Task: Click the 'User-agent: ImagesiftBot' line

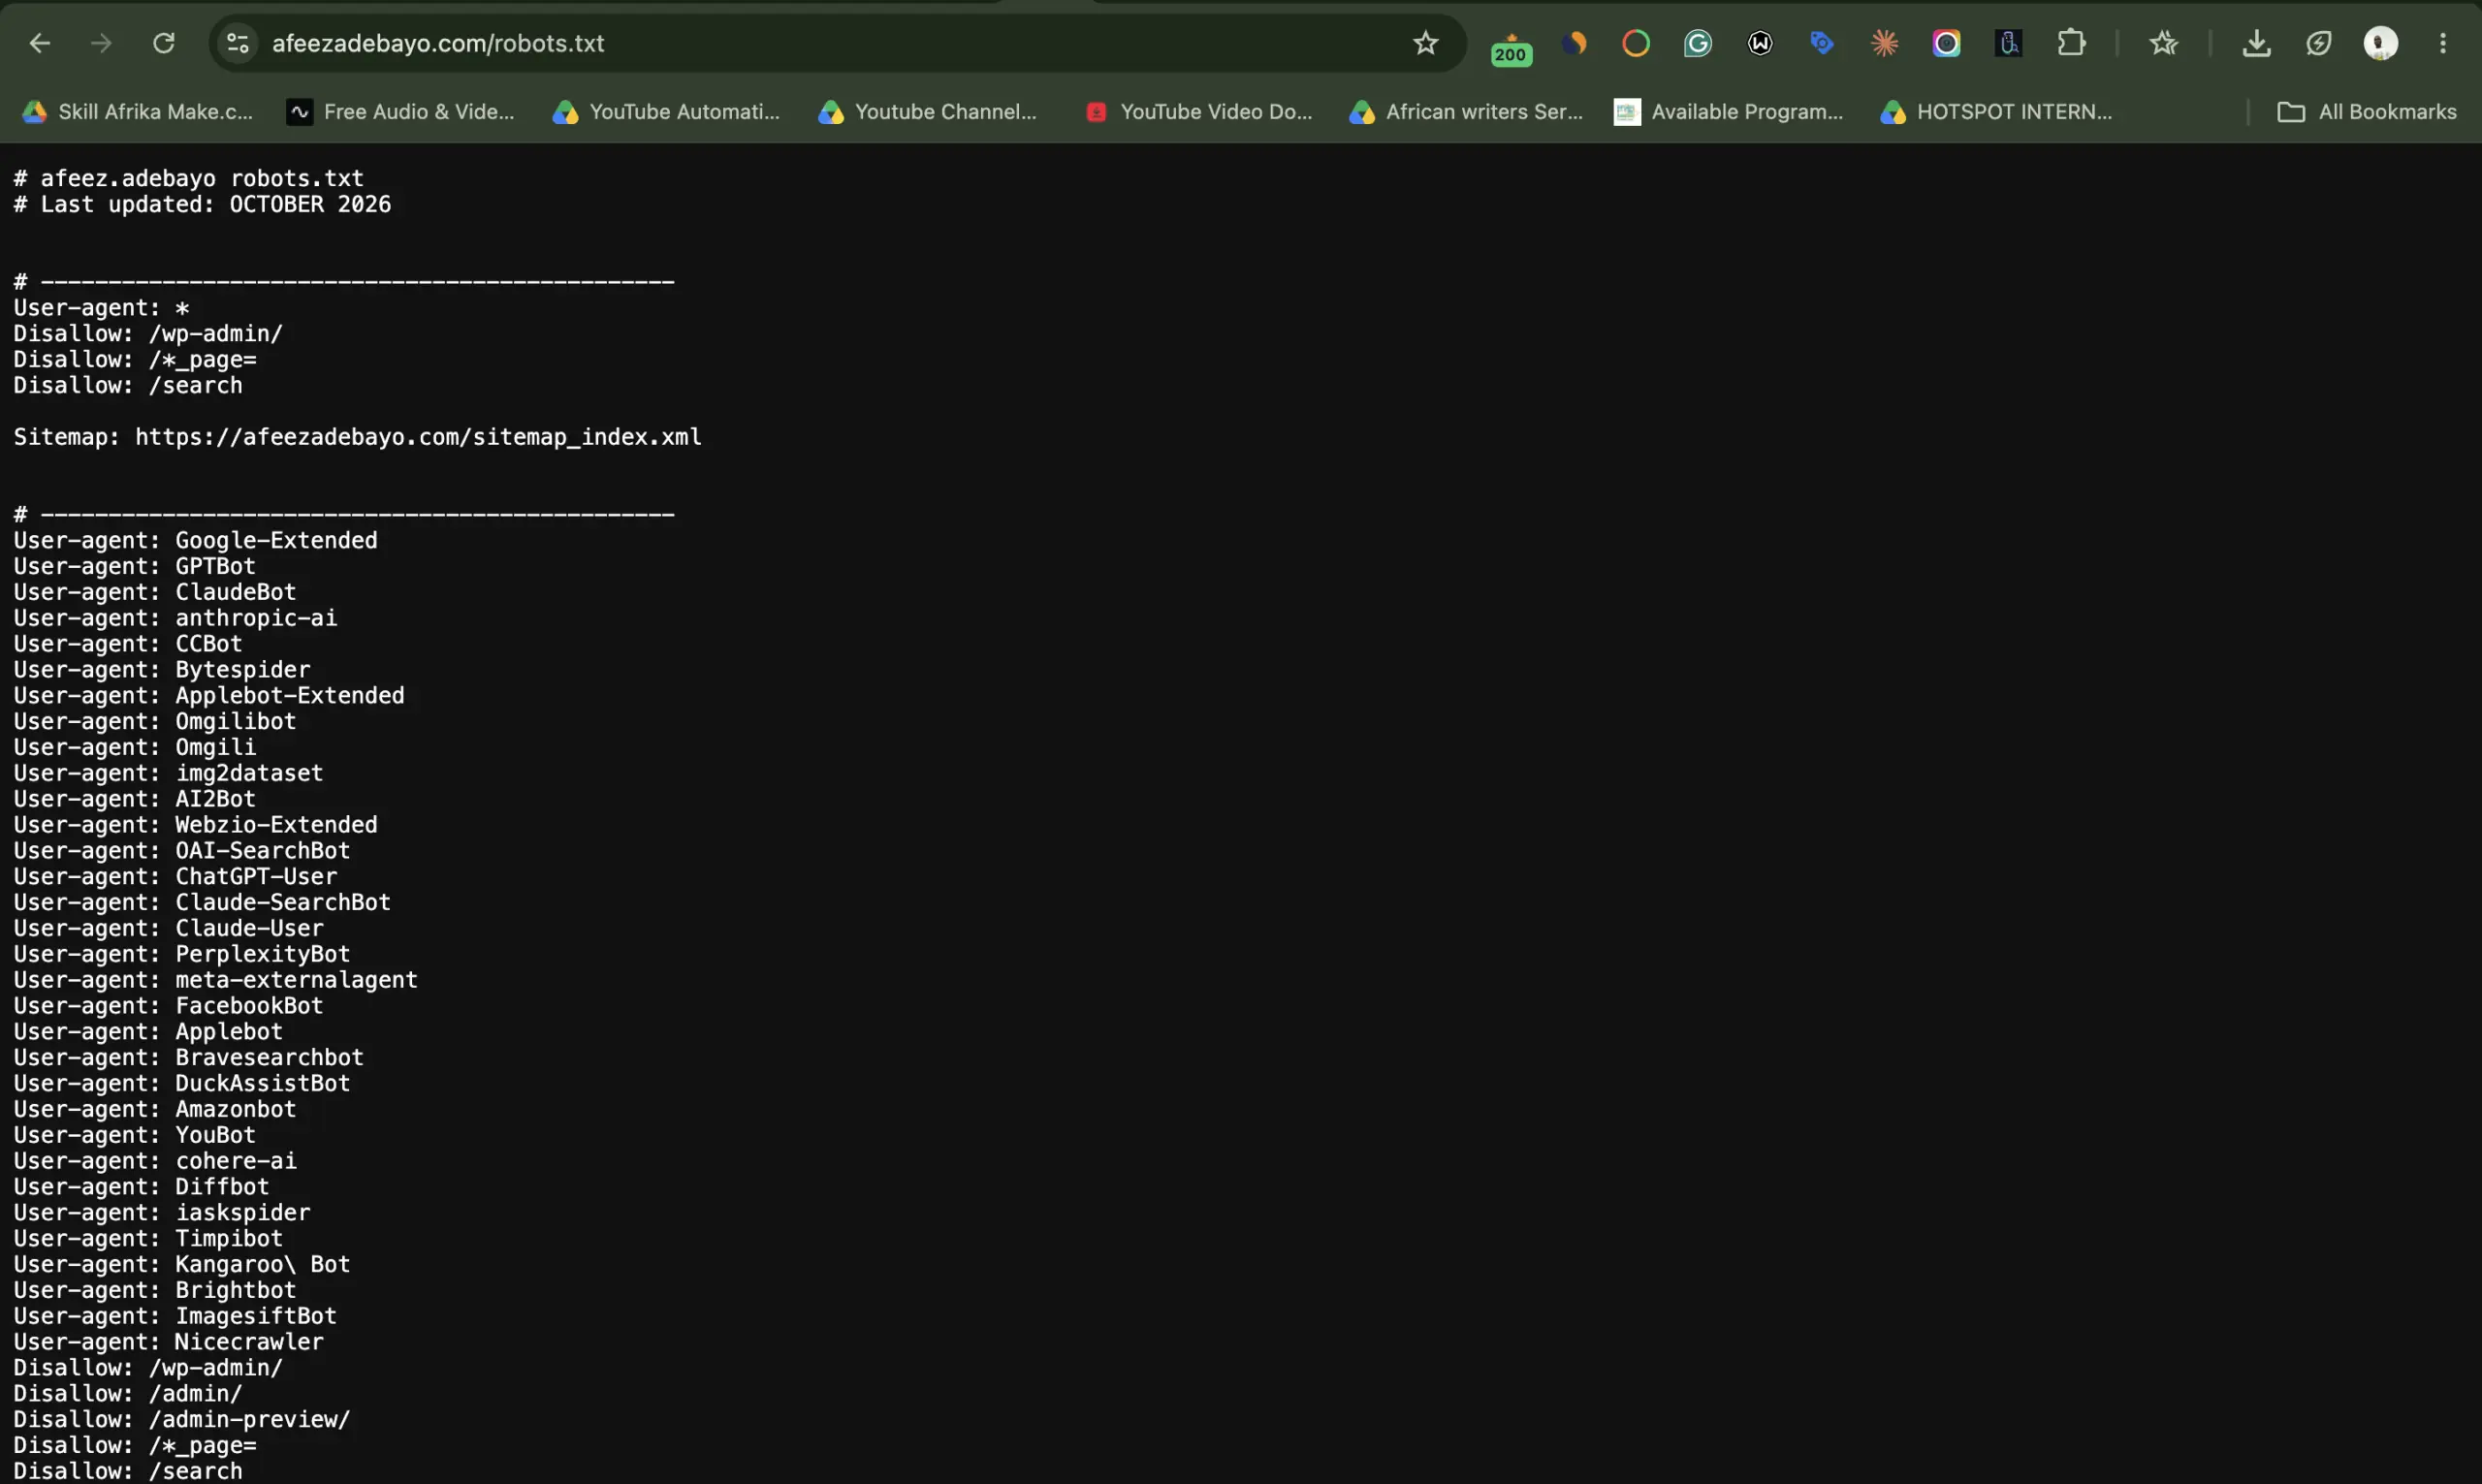Action: (x=175, y=1316)
